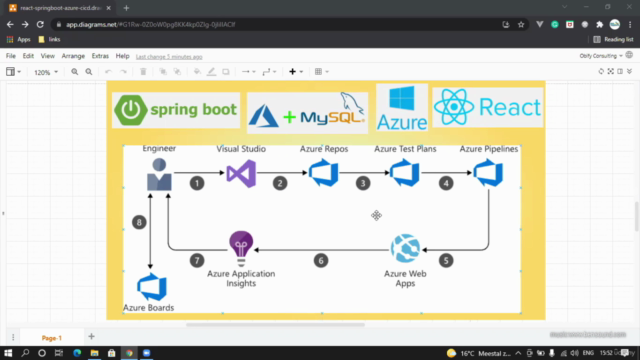This screenshot has width=640, height=360.
Task: Open the links bookmarks folder
Action: coord(49,40)
